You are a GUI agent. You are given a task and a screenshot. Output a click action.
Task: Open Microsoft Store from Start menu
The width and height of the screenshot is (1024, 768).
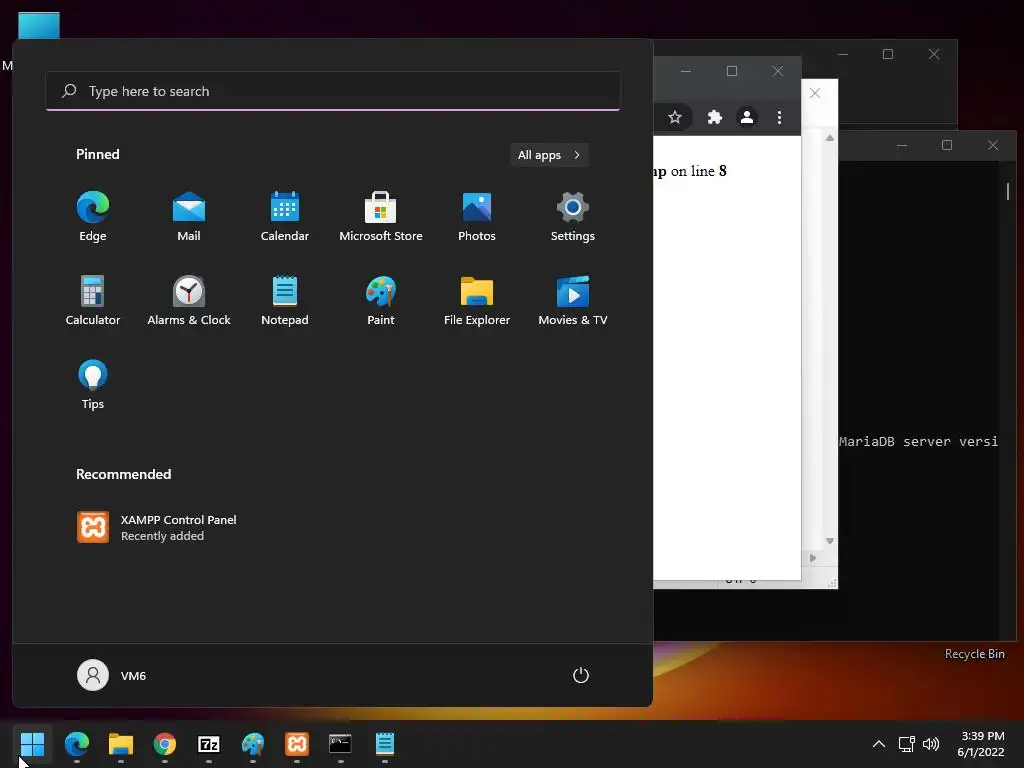tap(381, 217)
